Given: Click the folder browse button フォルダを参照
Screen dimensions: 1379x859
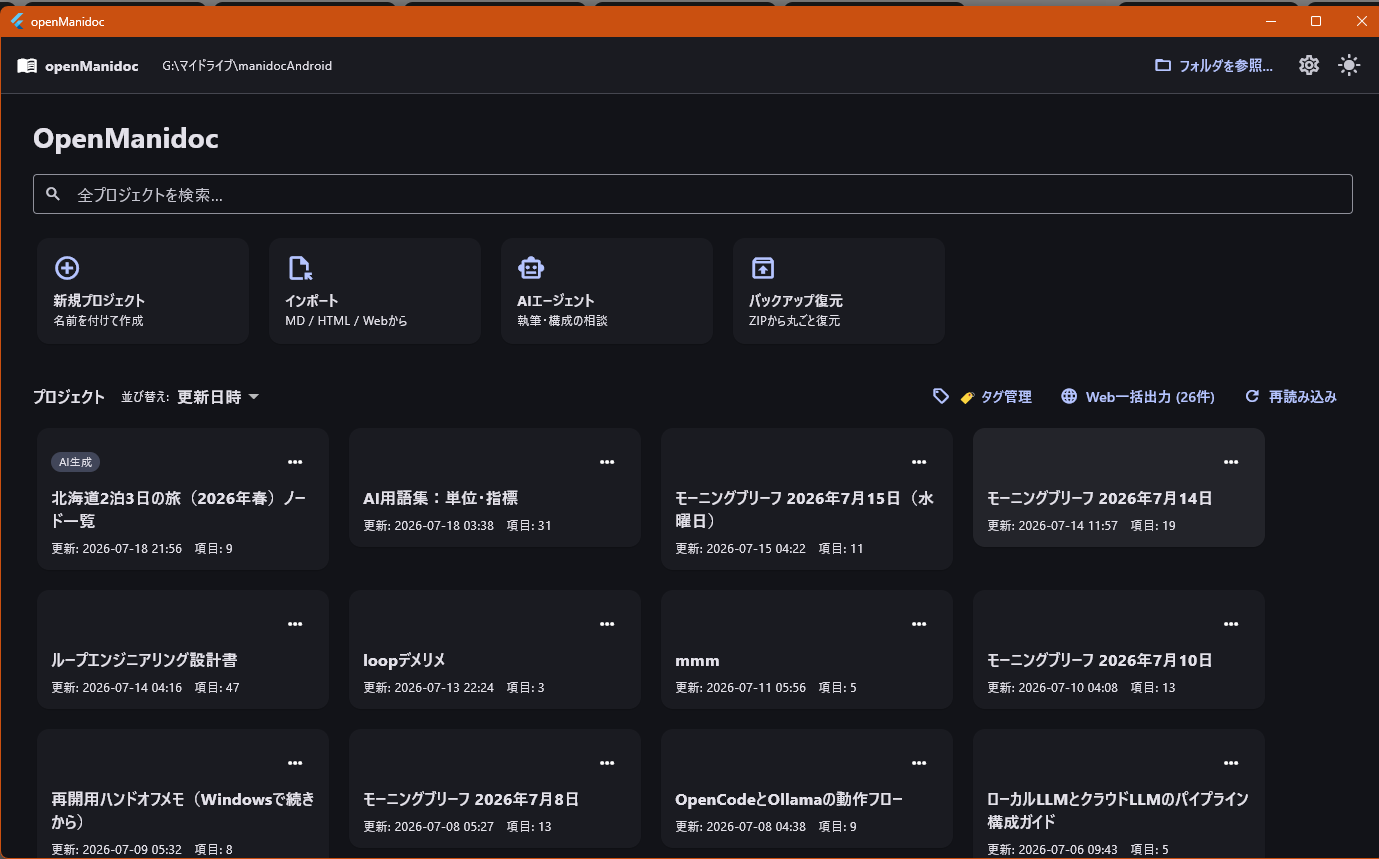Looking at the screenshot, I should pos(1214,66).
